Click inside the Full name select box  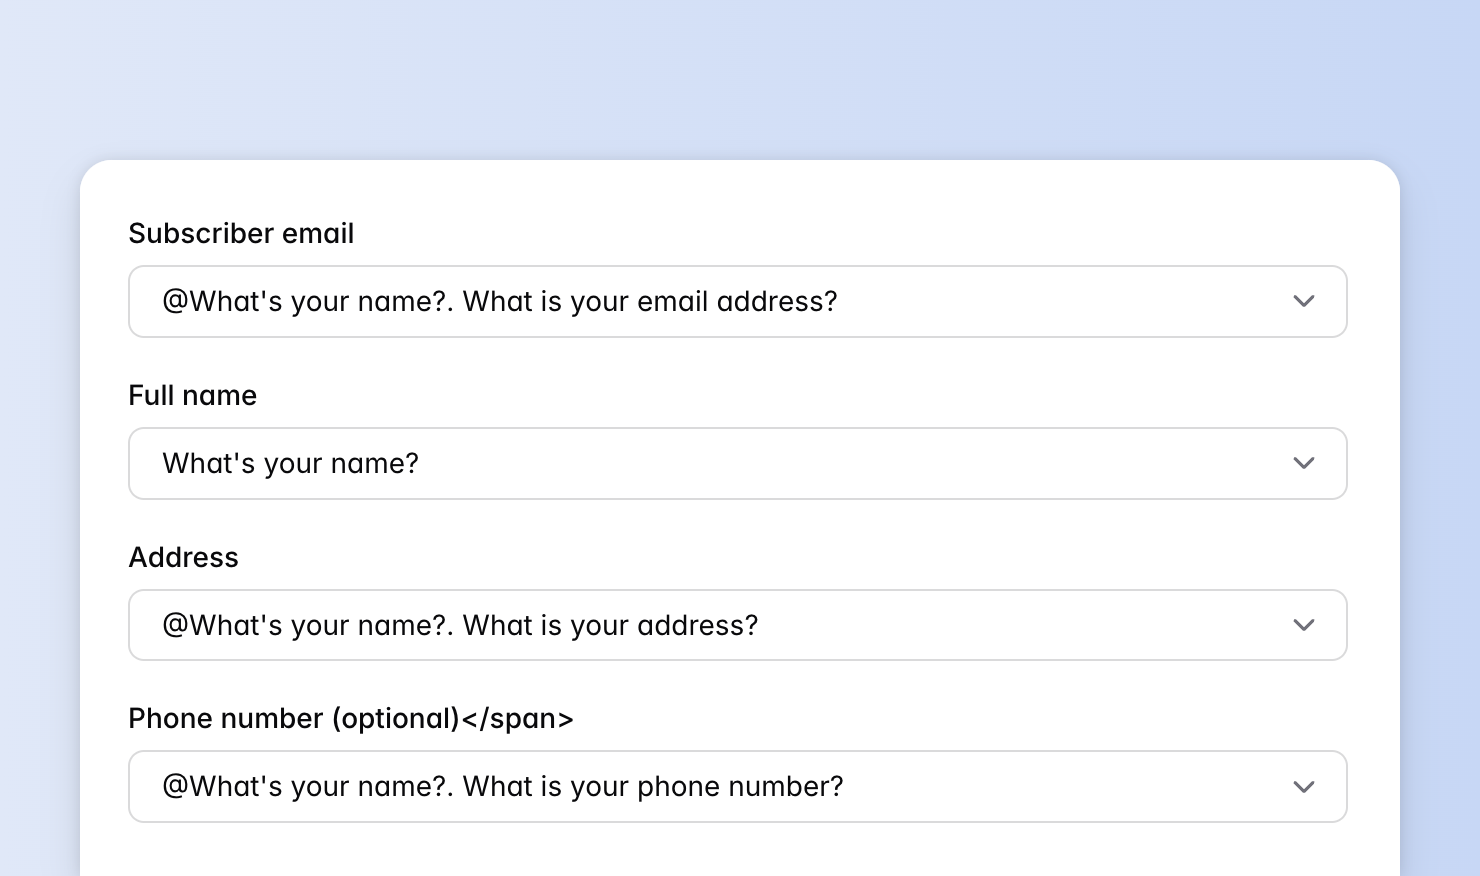pos(700,463)
